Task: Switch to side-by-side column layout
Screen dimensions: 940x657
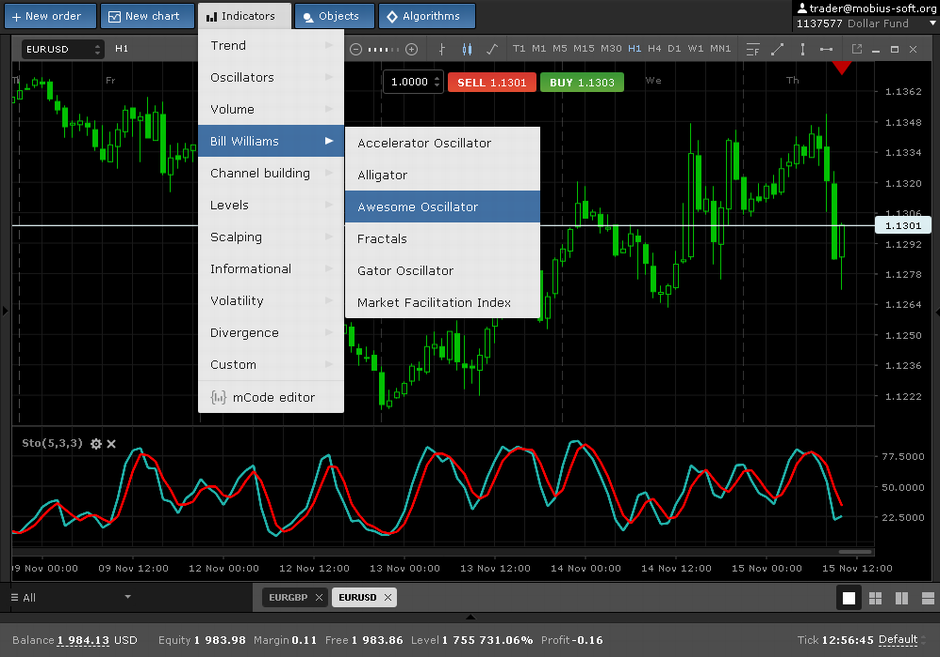Action: (902, 598)
